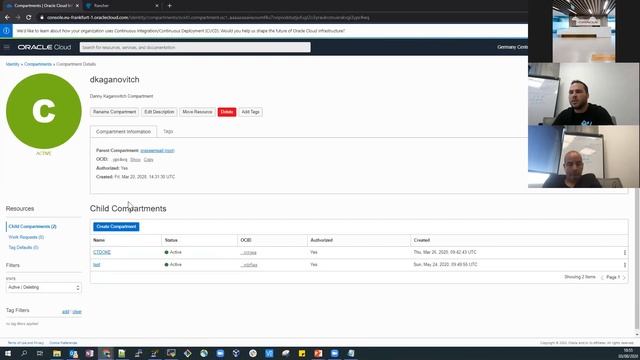Open the yellow Sticky Notes taskbar icon
The width and height of the screenshot is (640, 360).
tap(302, 353)
